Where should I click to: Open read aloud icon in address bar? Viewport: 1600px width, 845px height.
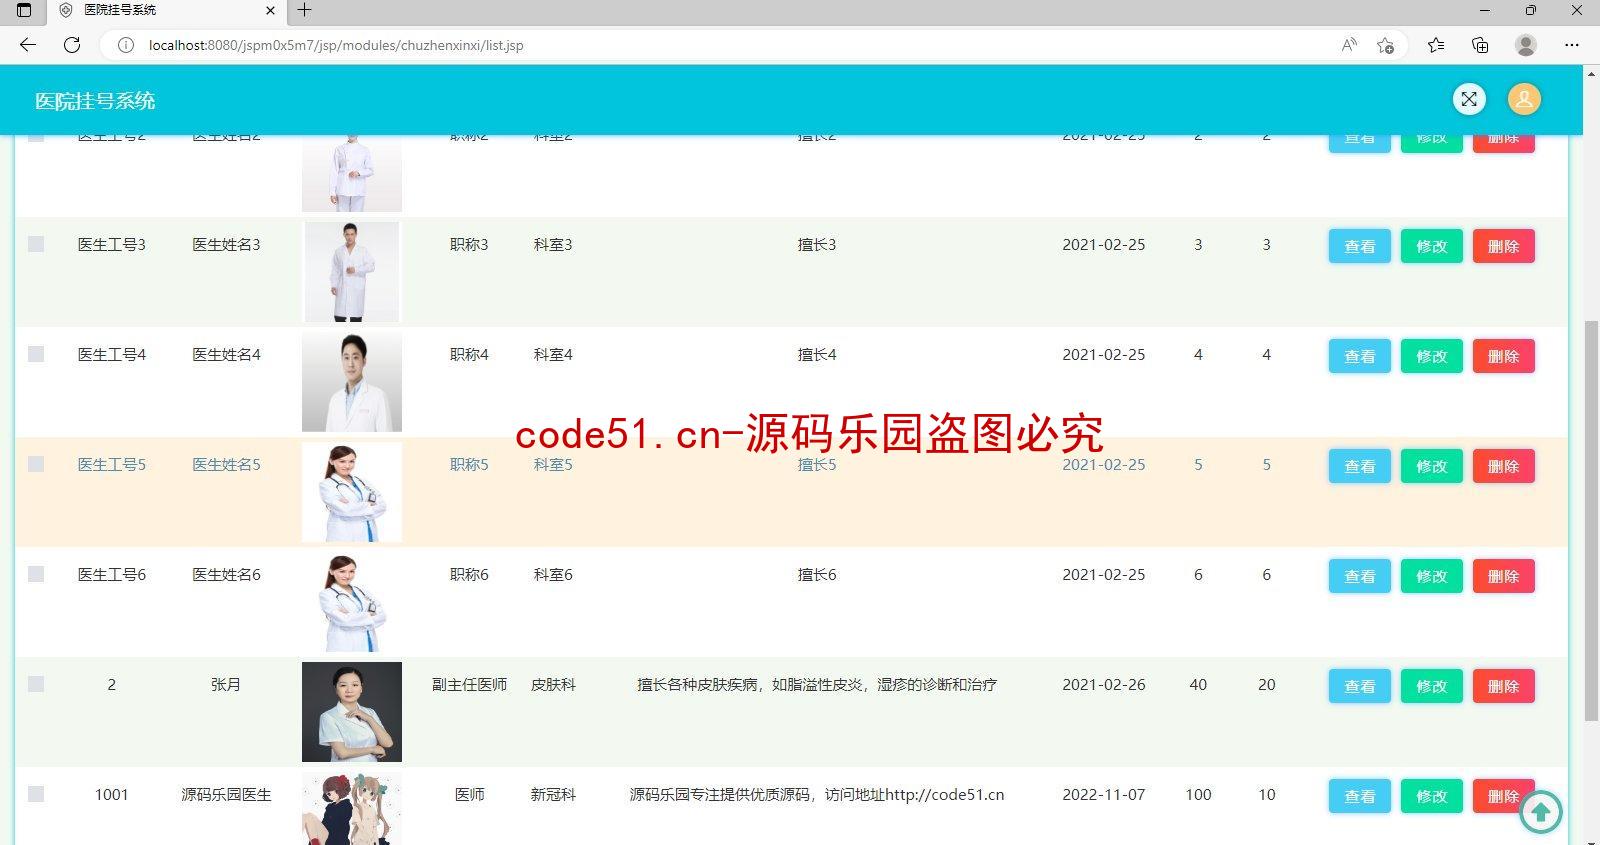tap(1349, 45)
